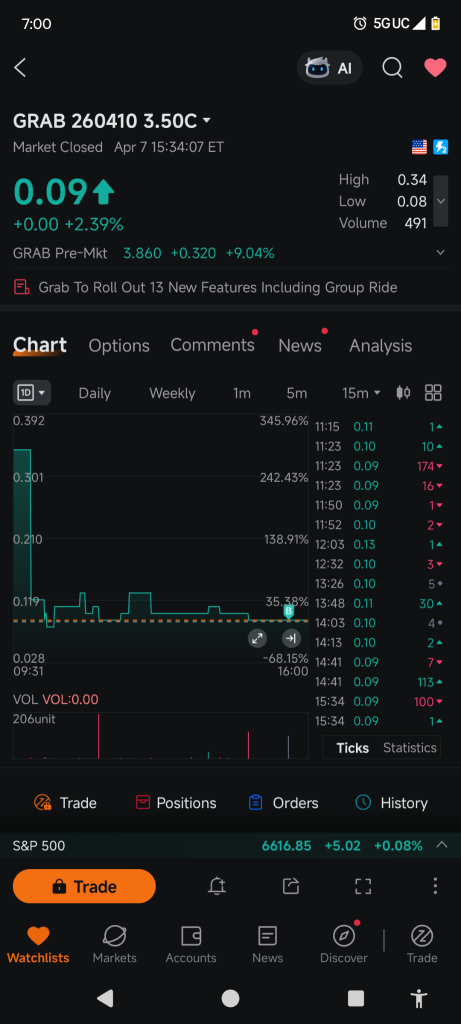Share via the export icon

point(291,886)
